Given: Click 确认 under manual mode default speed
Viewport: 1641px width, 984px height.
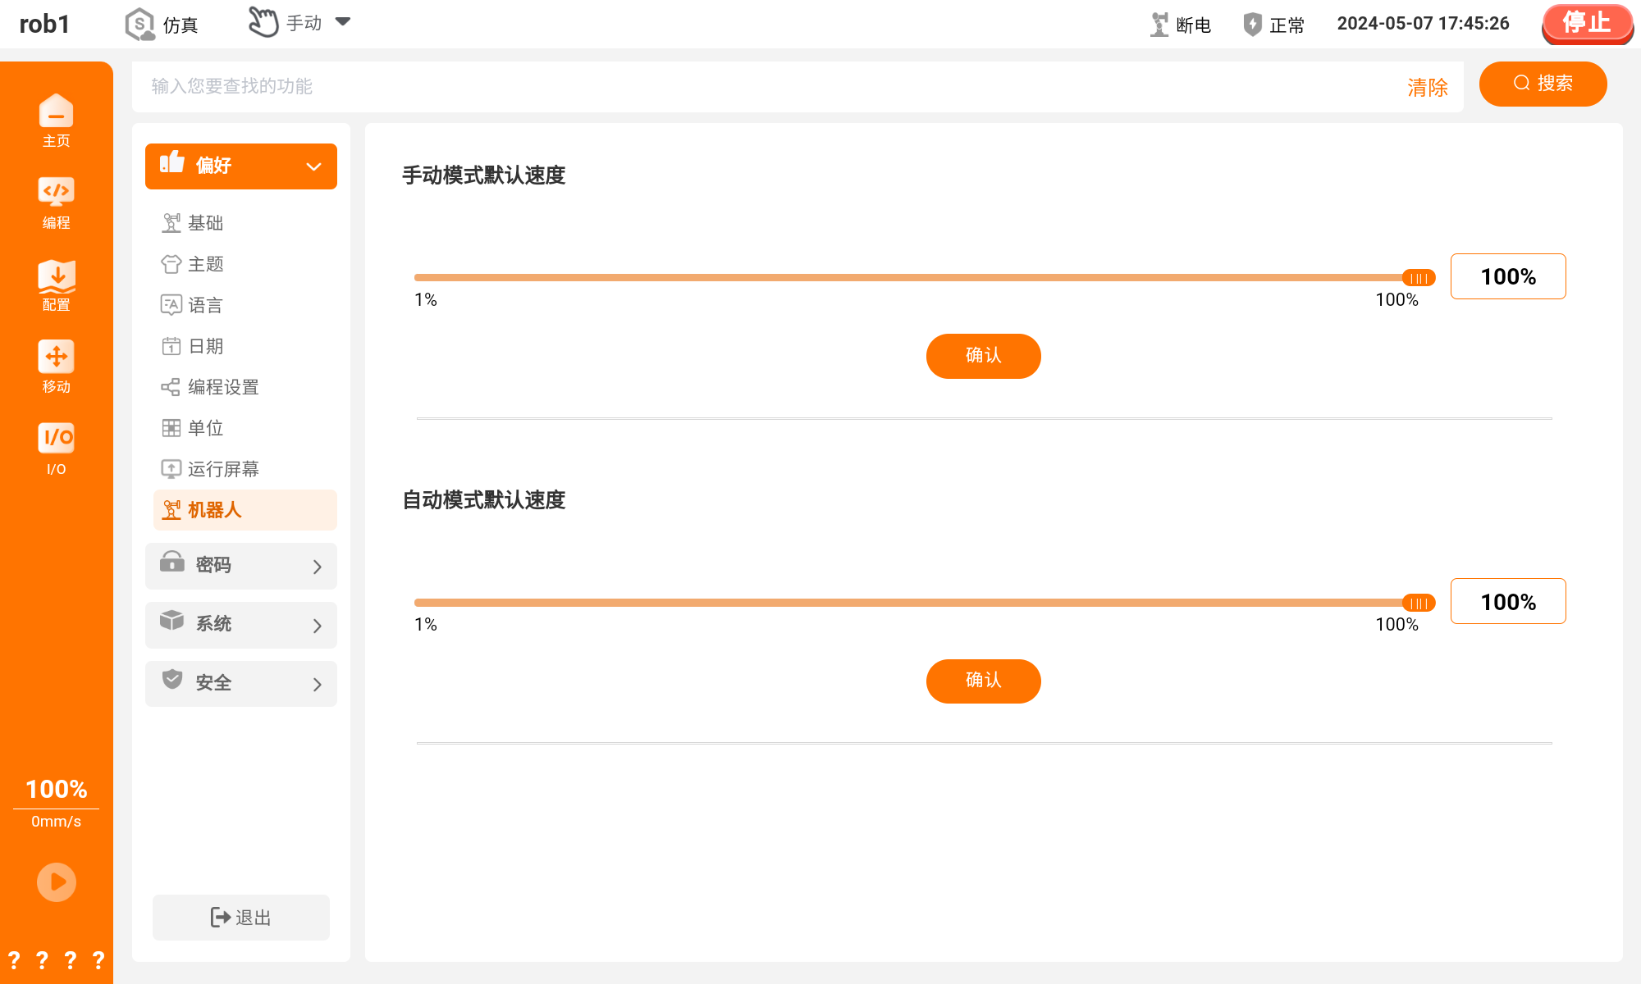Looking at the screenshot, I should pyautogui.click(x=983, y=356).
